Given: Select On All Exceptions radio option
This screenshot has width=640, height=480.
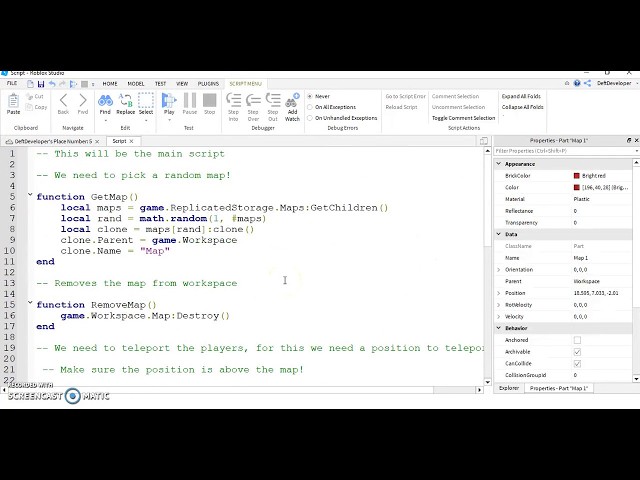Looking at the screenshot, I should [x=310, y=107].
